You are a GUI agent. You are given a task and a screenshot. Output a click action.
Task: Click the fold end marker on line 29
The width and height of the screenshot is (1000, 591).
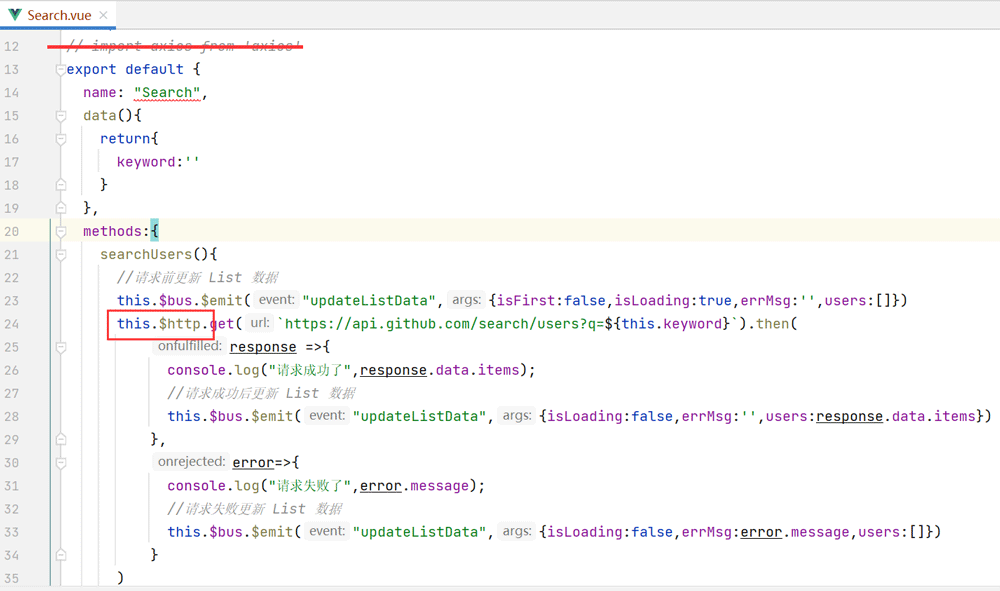click(x=61, y=439)
